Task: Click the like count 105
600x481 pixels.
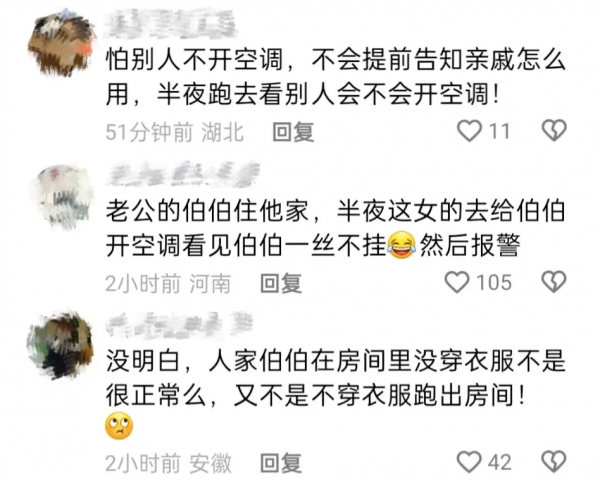Action: pos(494,283)
